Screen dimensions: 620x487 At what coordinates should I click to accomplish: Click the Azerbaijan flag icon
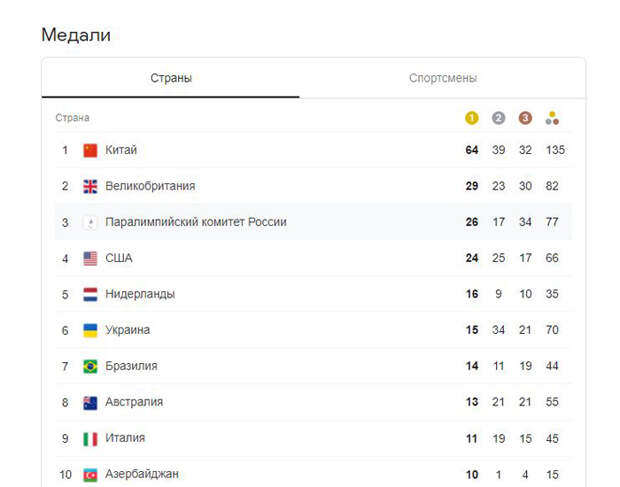[x=90, y=475]
